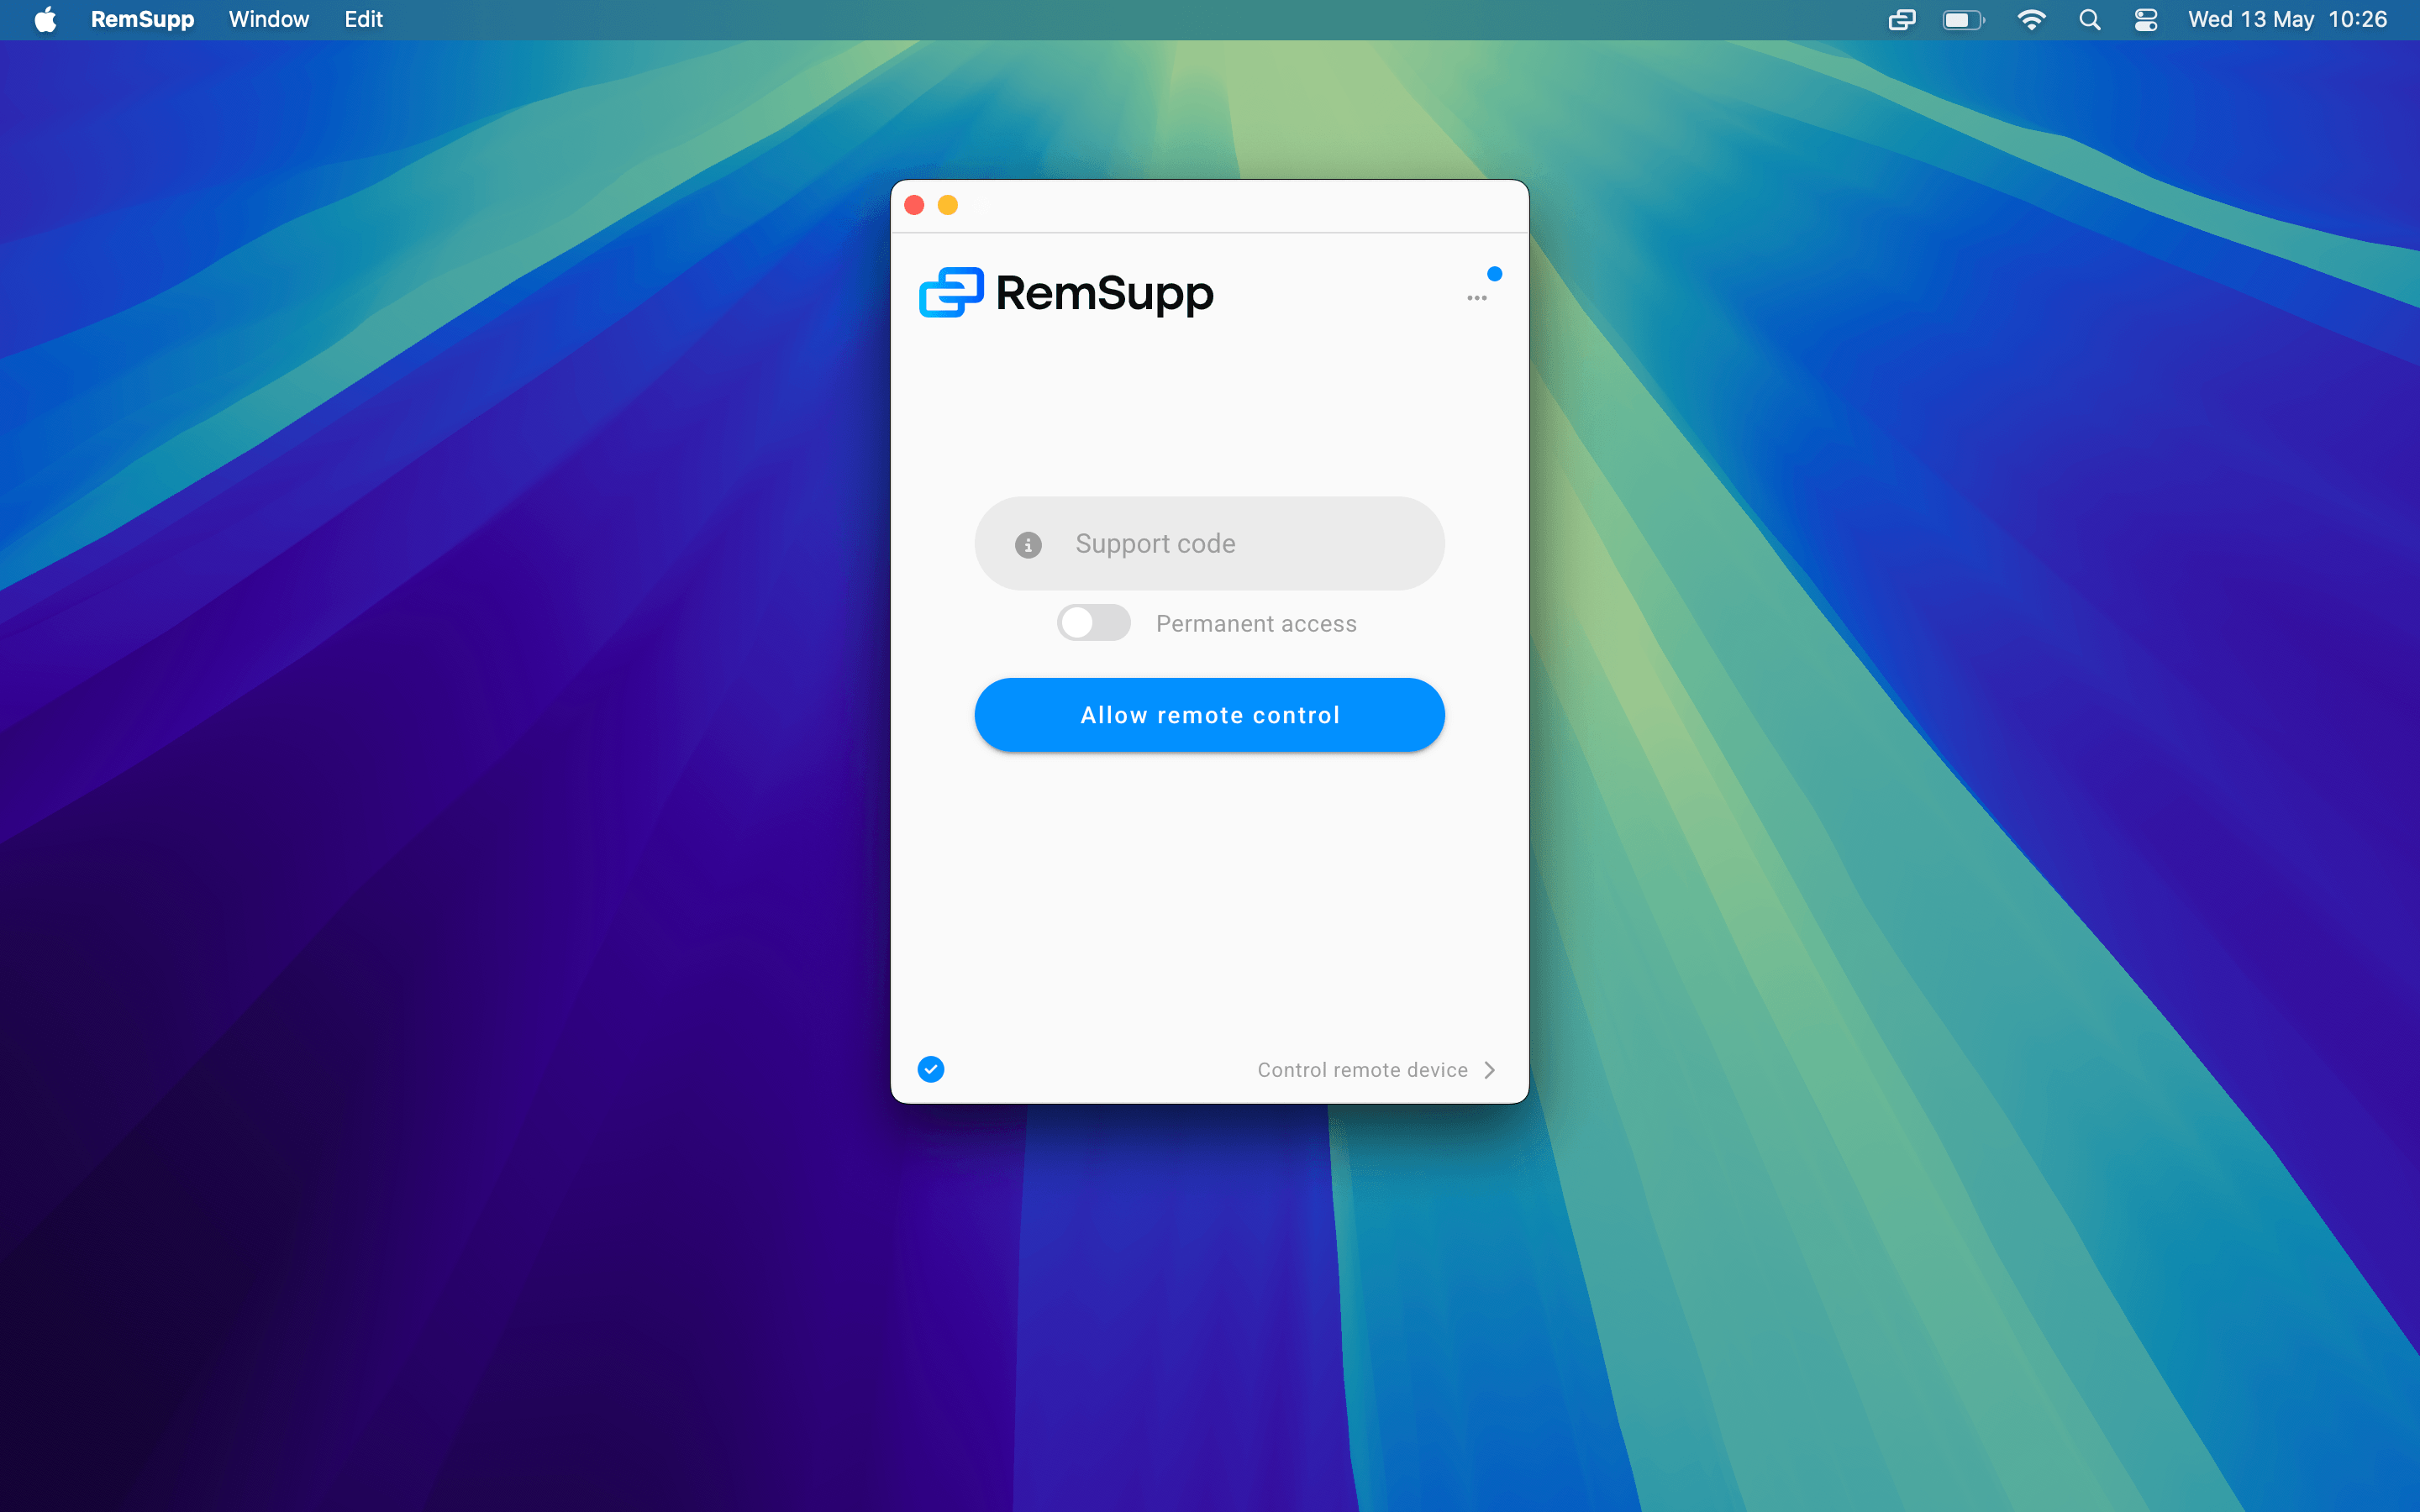2420x1512 pixels.
Task: Toggle Permanent access switch
Action: pos(1093,623)
